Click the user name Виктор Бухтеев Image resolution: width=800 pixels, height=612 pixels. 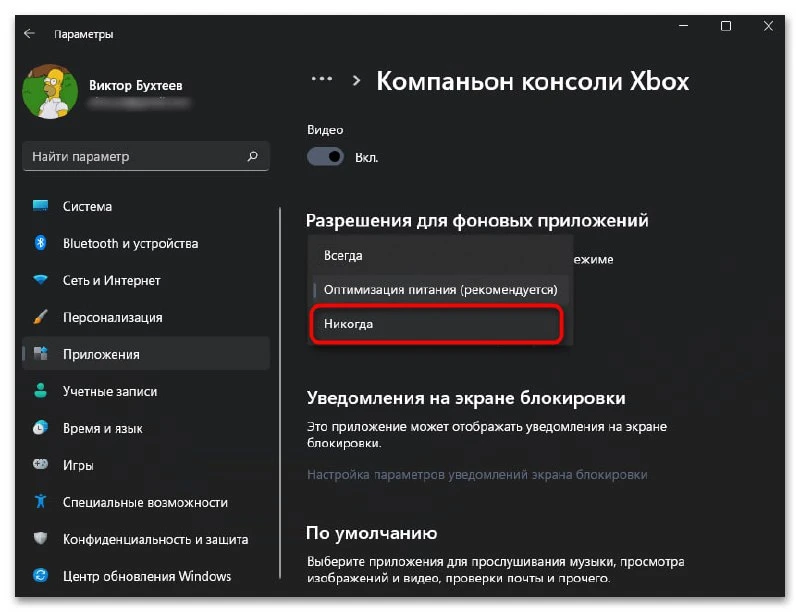tap(136, 85)
